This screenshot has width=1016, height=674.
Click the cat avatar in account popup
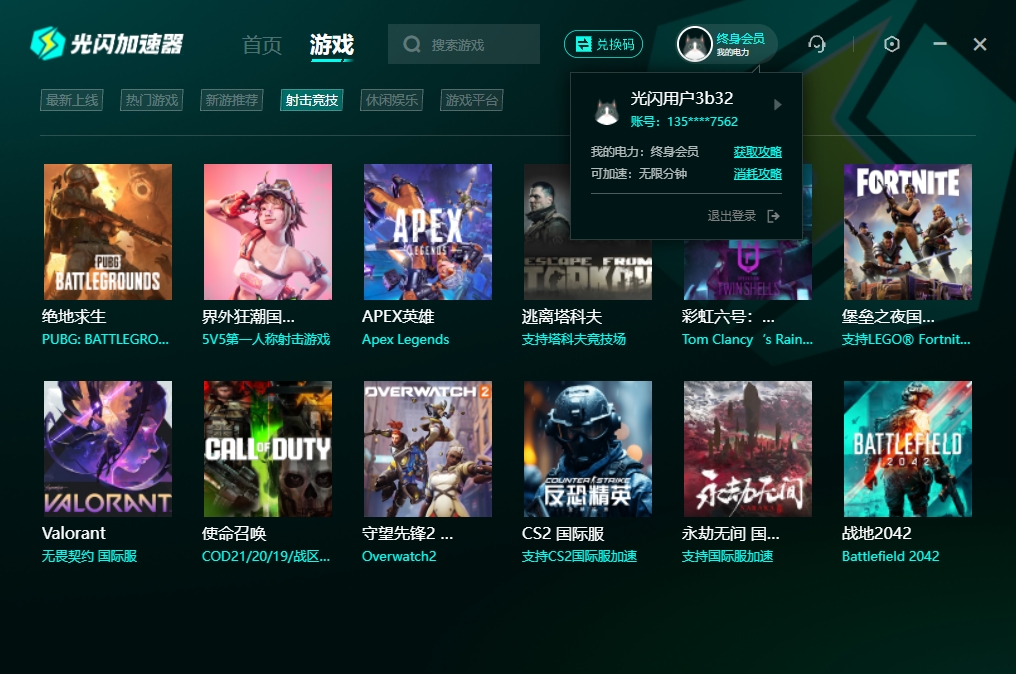(x=606, y=111)
